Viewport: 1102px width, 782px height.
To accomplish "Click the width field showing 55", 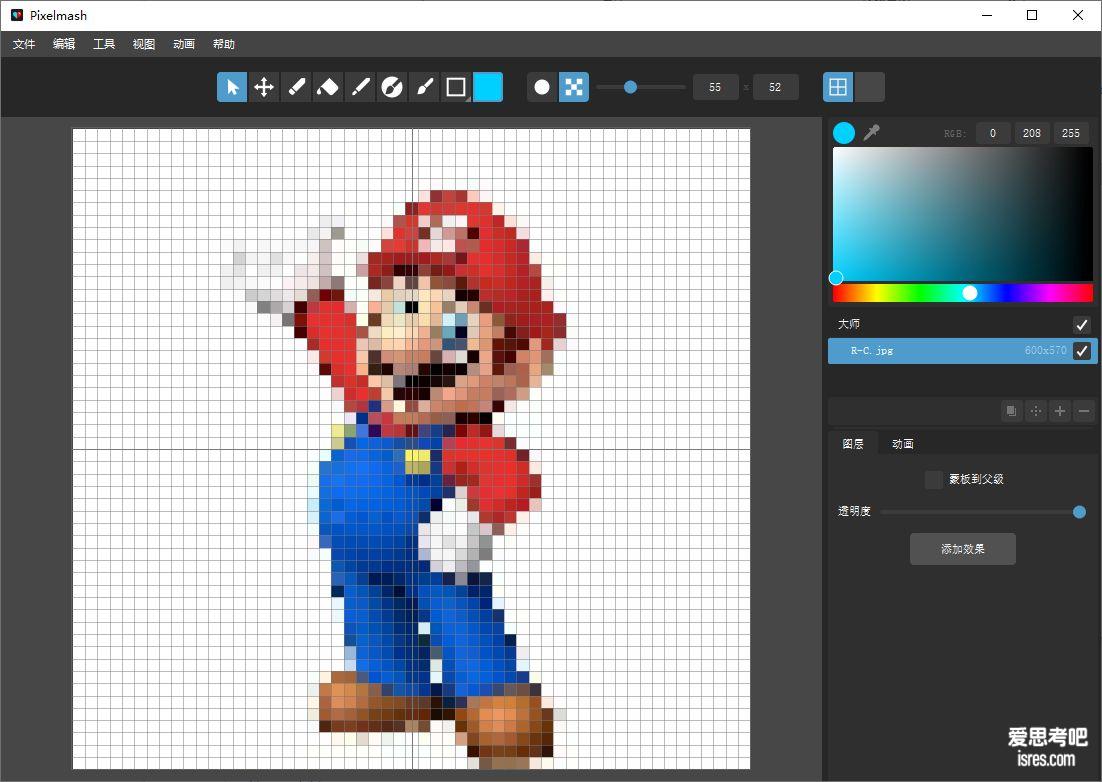I will coord(715,87).
